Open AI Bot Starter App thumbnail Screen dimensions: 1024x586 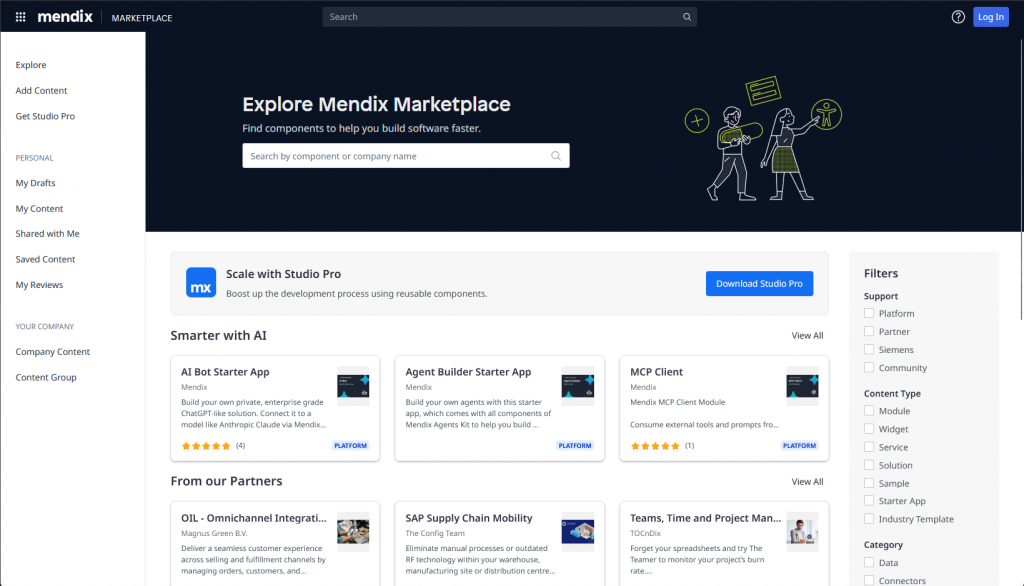353,384
